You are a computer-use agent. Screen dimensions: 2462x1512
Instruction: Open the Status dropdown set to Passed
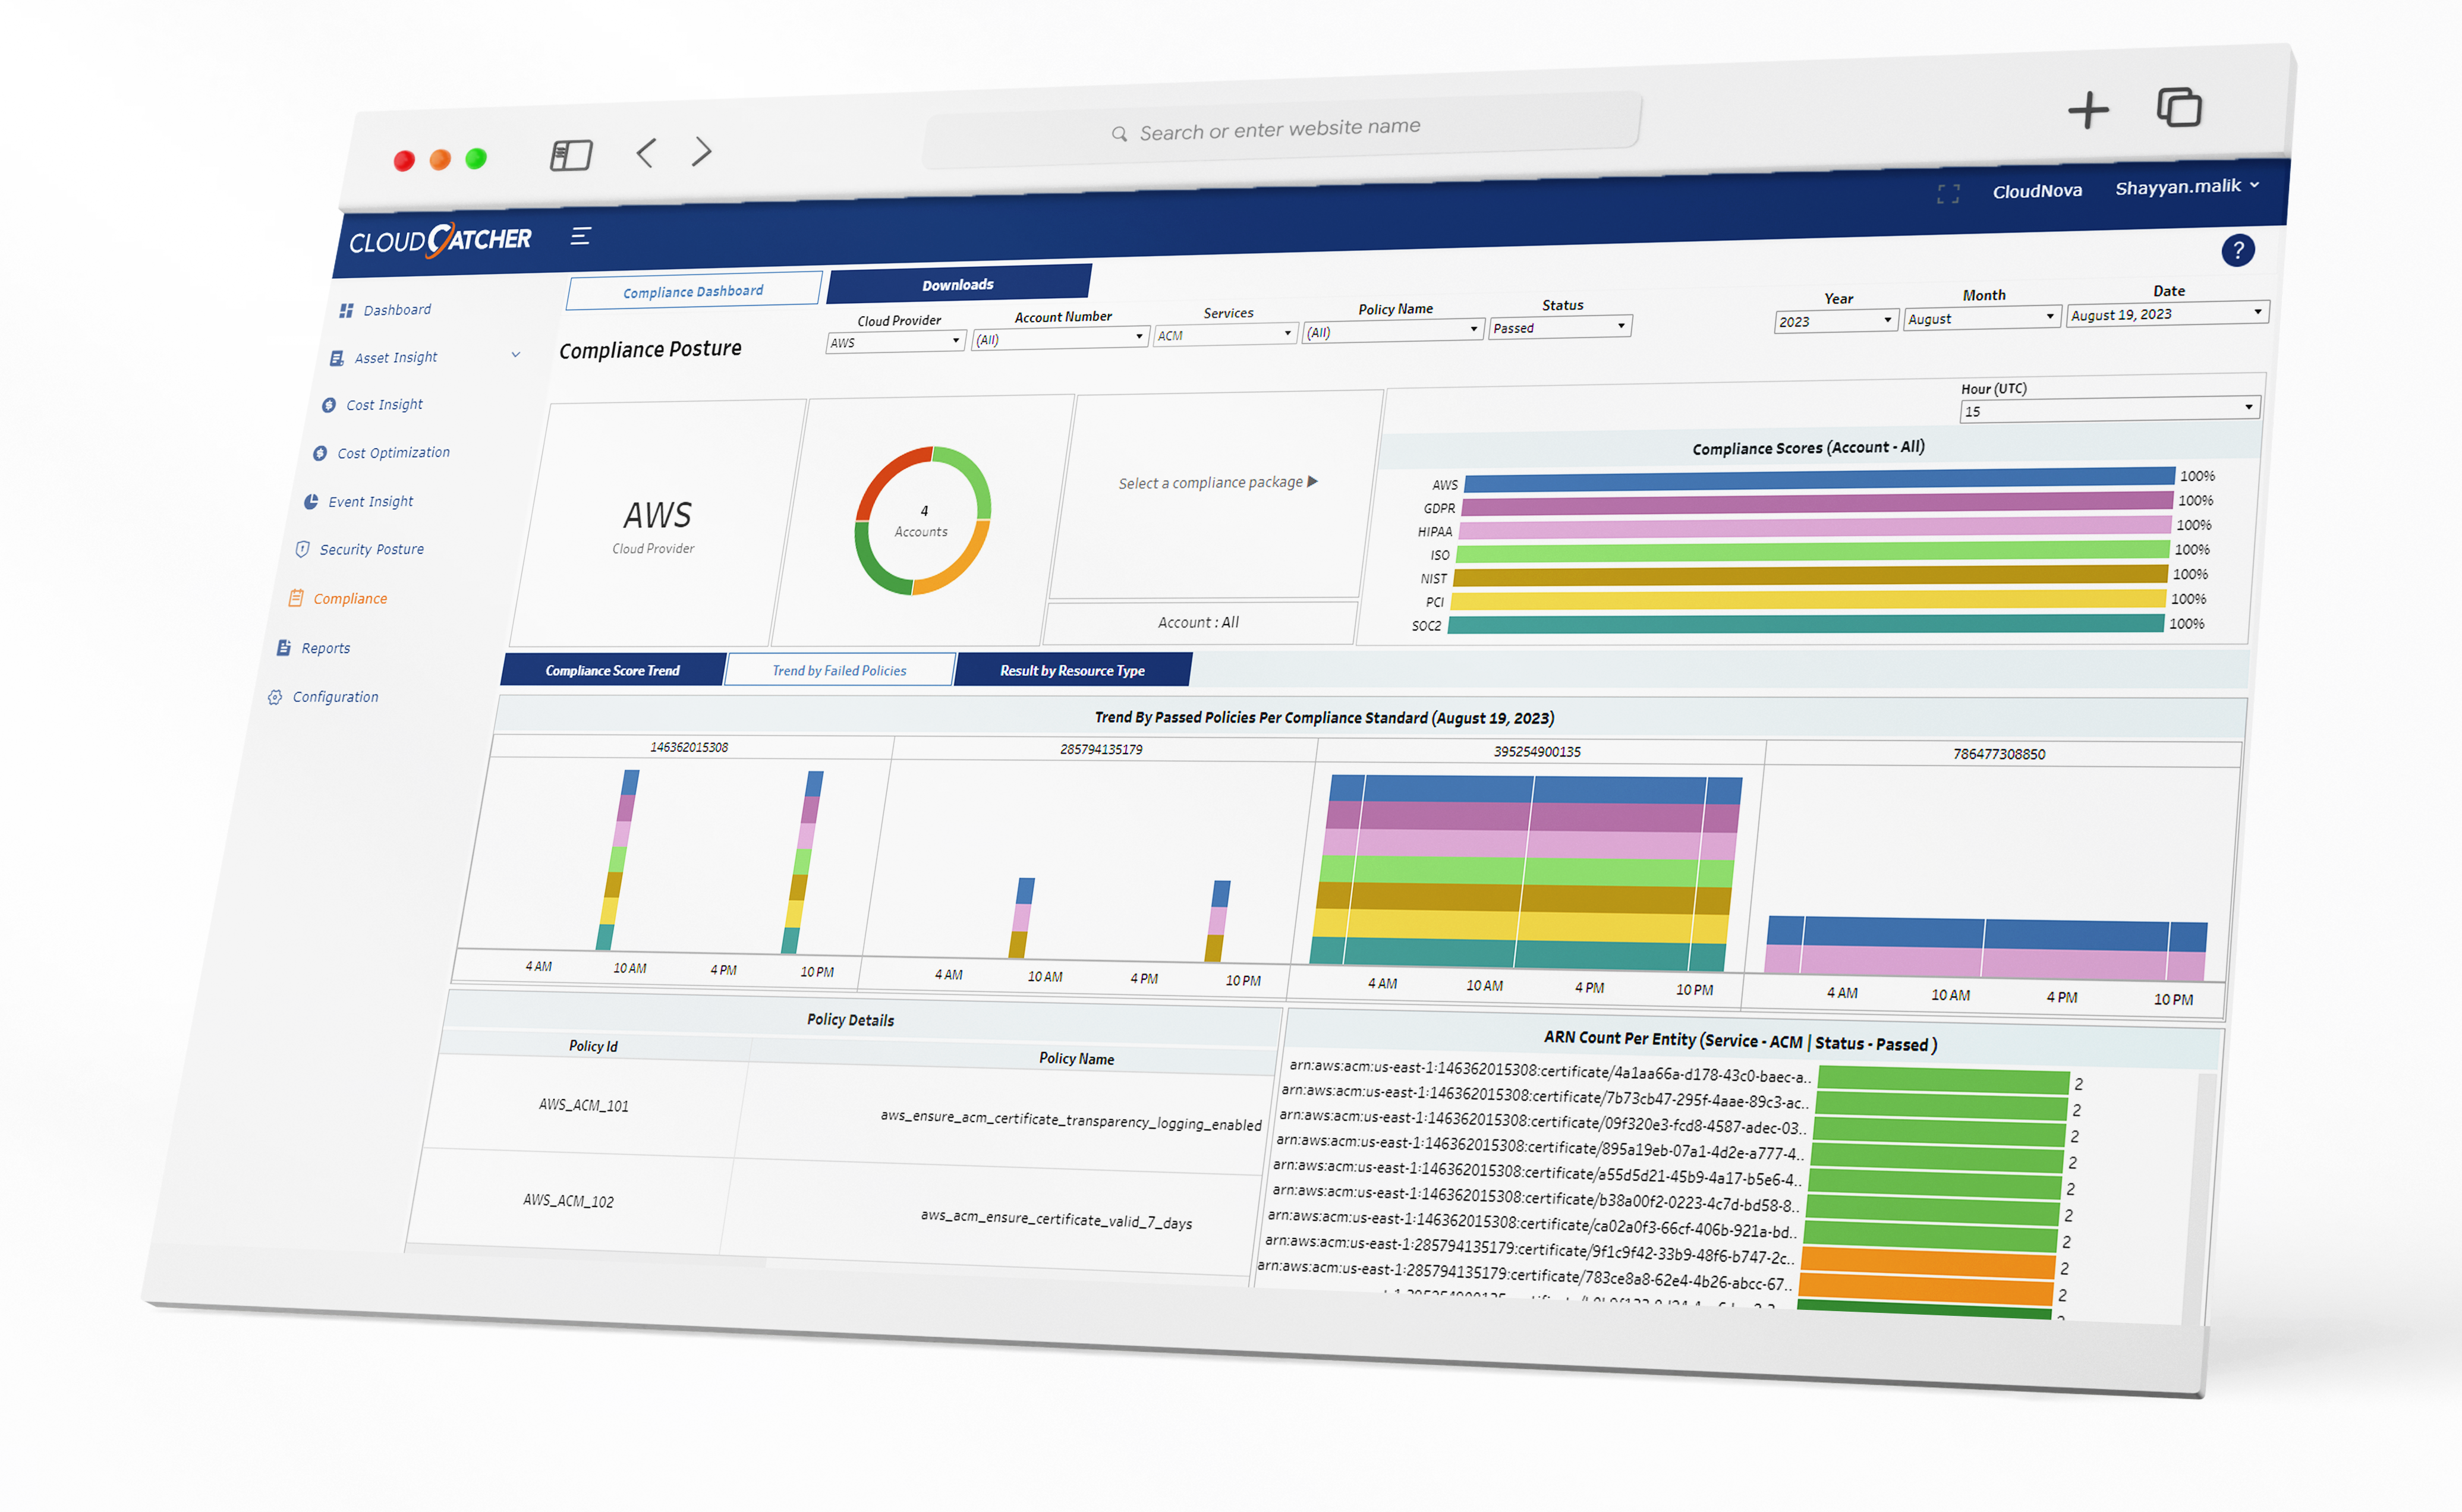1559,328
